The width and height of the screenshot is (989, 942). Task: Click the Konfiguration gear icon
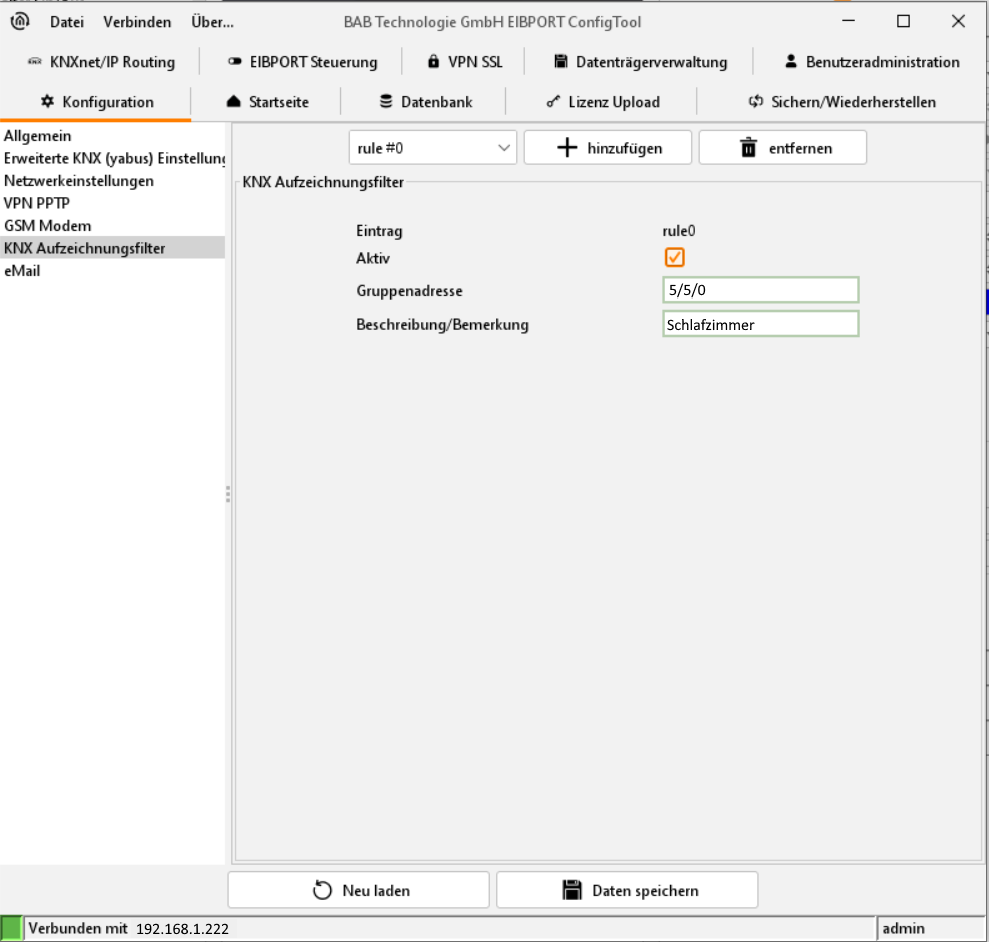pos(47,102)
